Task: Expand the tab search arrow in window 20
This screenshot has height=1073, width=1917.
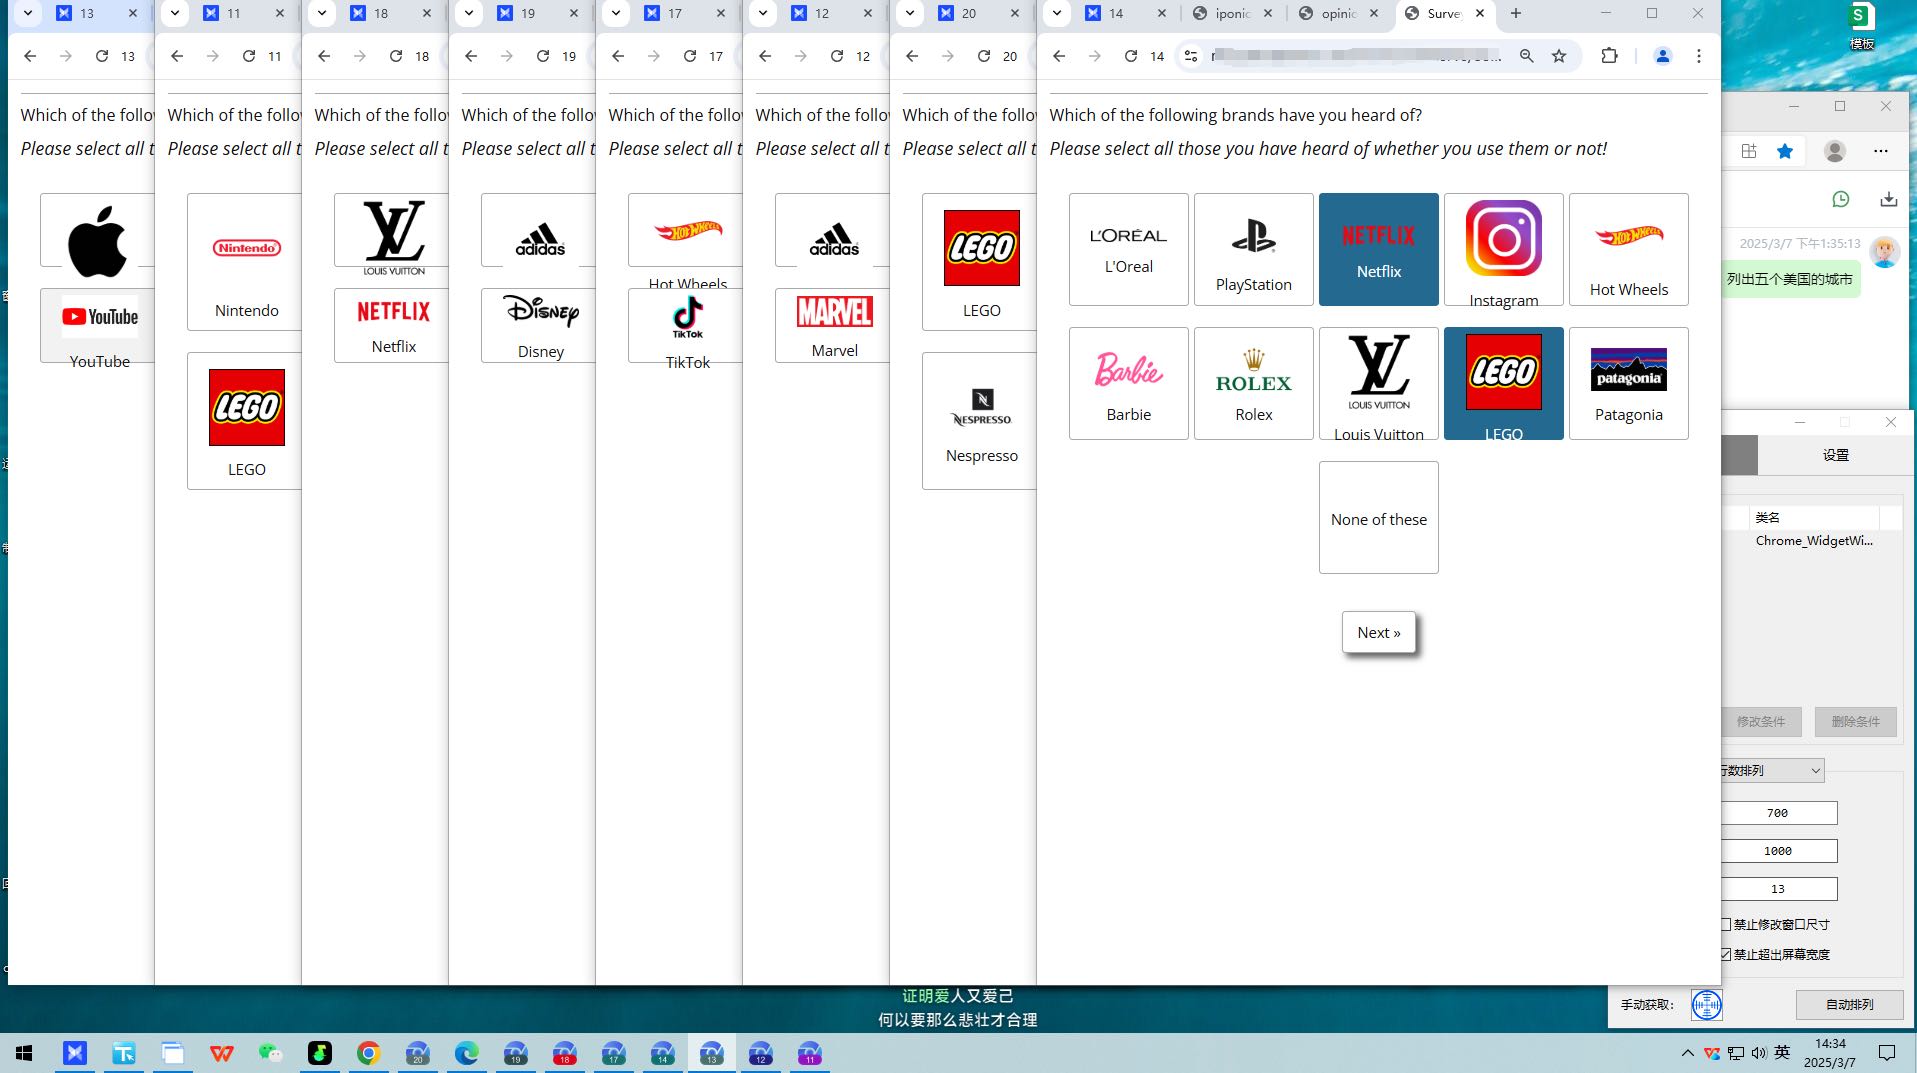Action: [910, 13]
